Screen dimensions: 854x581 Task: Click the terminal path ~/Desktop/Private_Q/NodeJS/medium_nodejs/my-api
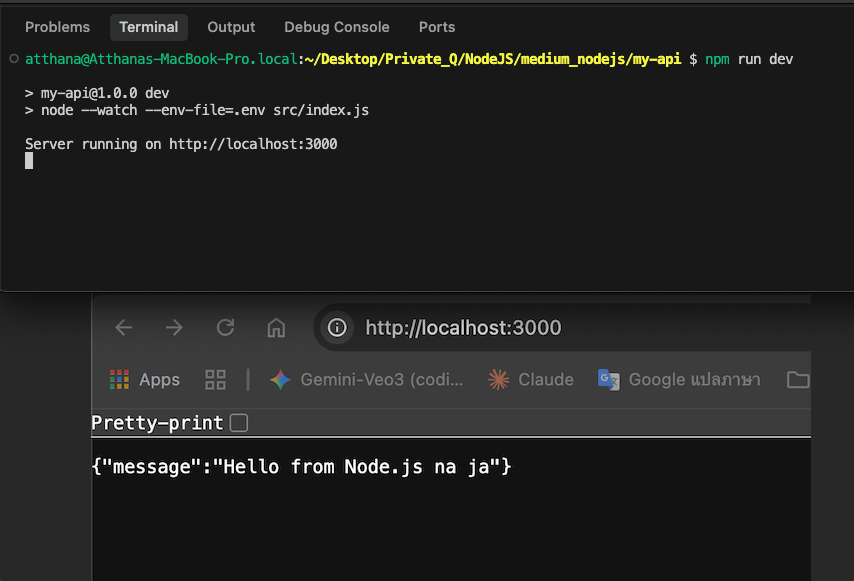[493, 59]
